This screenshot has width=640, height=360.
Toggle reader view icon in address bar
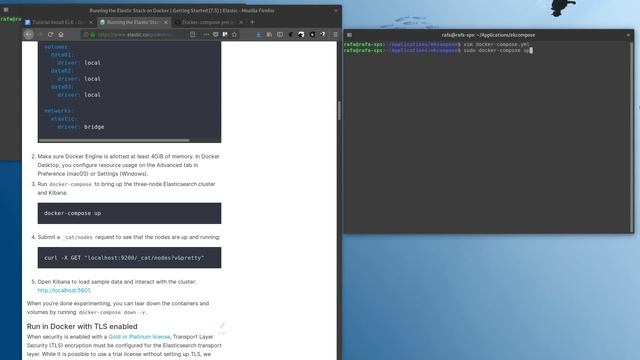(x=193, y=35)
